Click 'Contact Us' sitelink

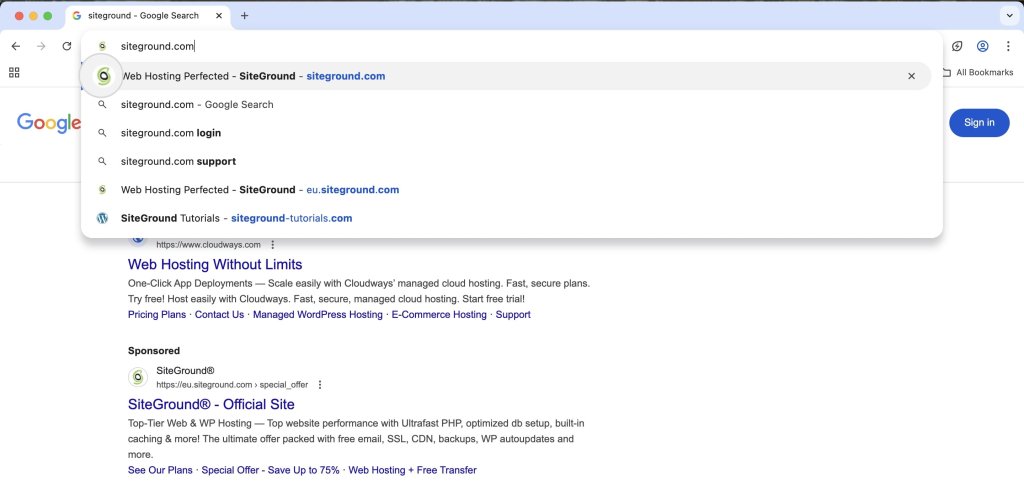click(219, 315)
